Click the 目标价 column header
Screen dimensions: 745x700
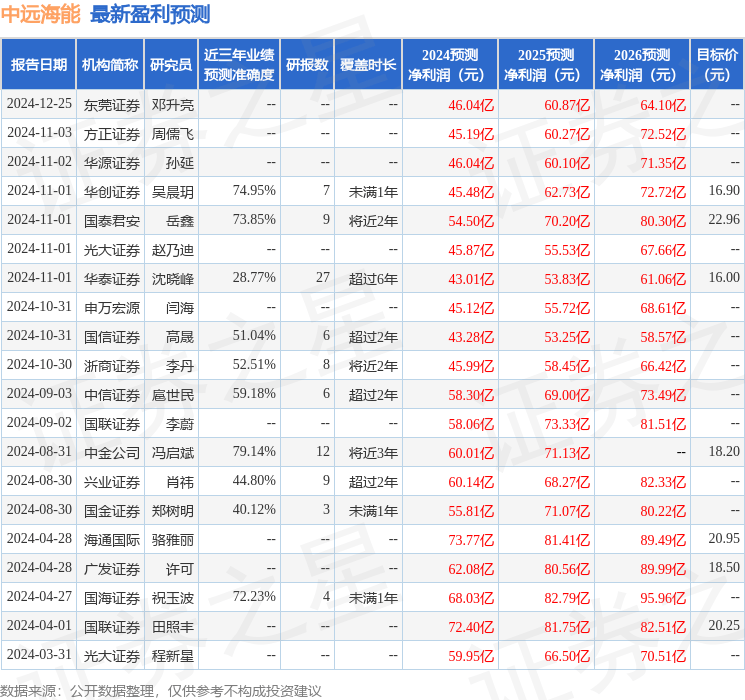coord(717,64)
